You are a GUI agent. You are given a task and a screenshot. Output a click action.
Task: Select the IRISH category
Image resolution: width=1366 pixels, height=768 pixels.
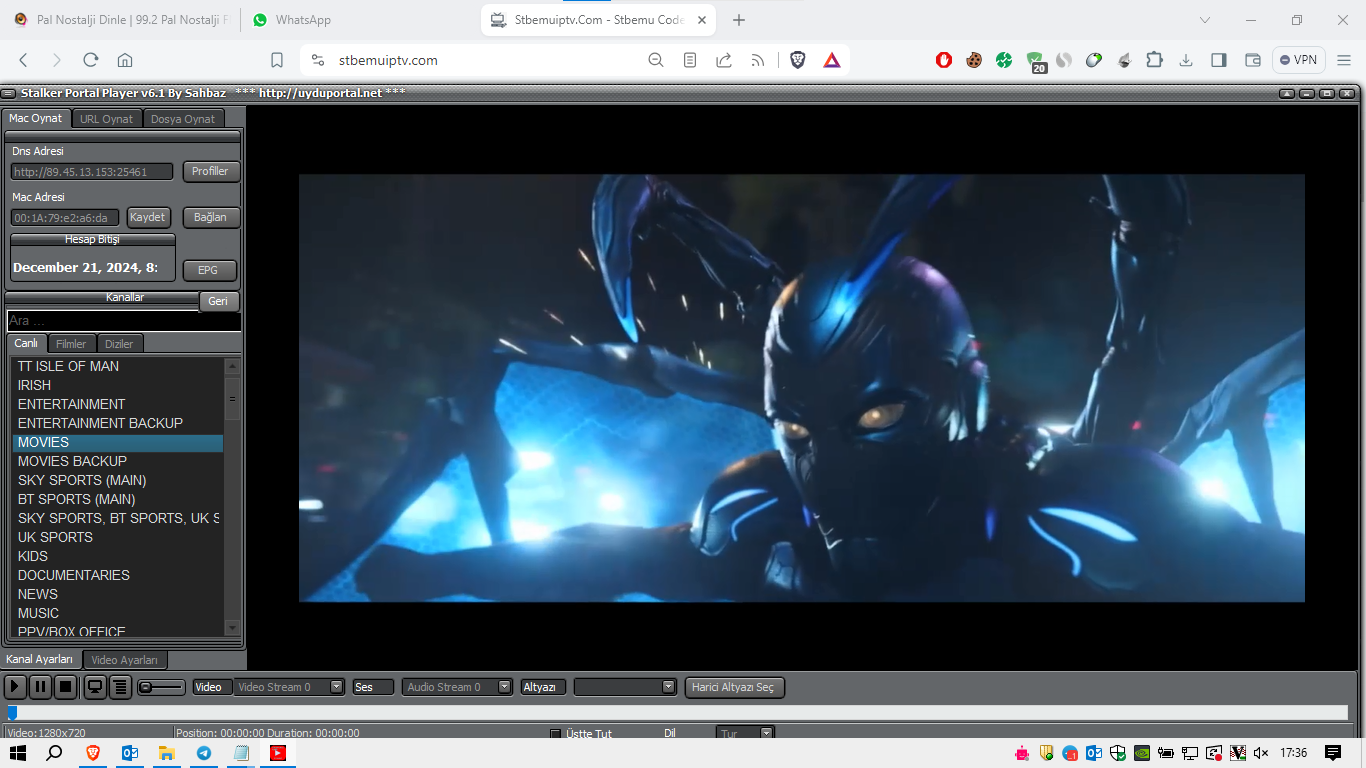pyautogui.click(x=118, y=385)
